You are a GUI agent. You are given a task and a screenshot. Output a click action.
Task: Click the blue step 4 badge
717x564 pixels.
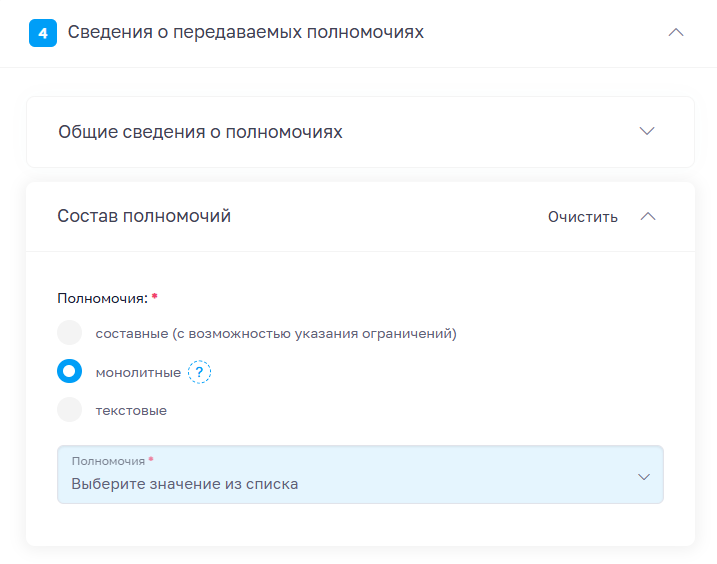43,33
